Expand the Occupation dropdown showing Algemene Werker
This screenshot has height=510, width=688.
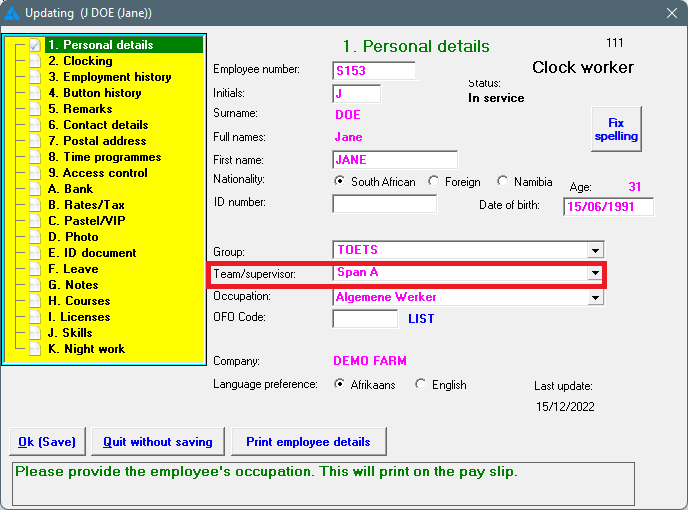595,298
